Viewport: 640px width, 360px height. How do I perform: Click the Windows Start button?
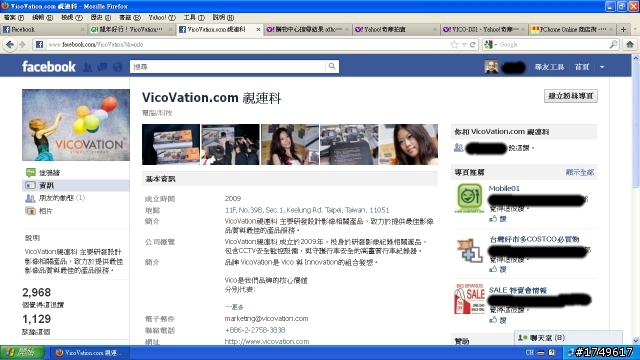click(x=22, y=353)
